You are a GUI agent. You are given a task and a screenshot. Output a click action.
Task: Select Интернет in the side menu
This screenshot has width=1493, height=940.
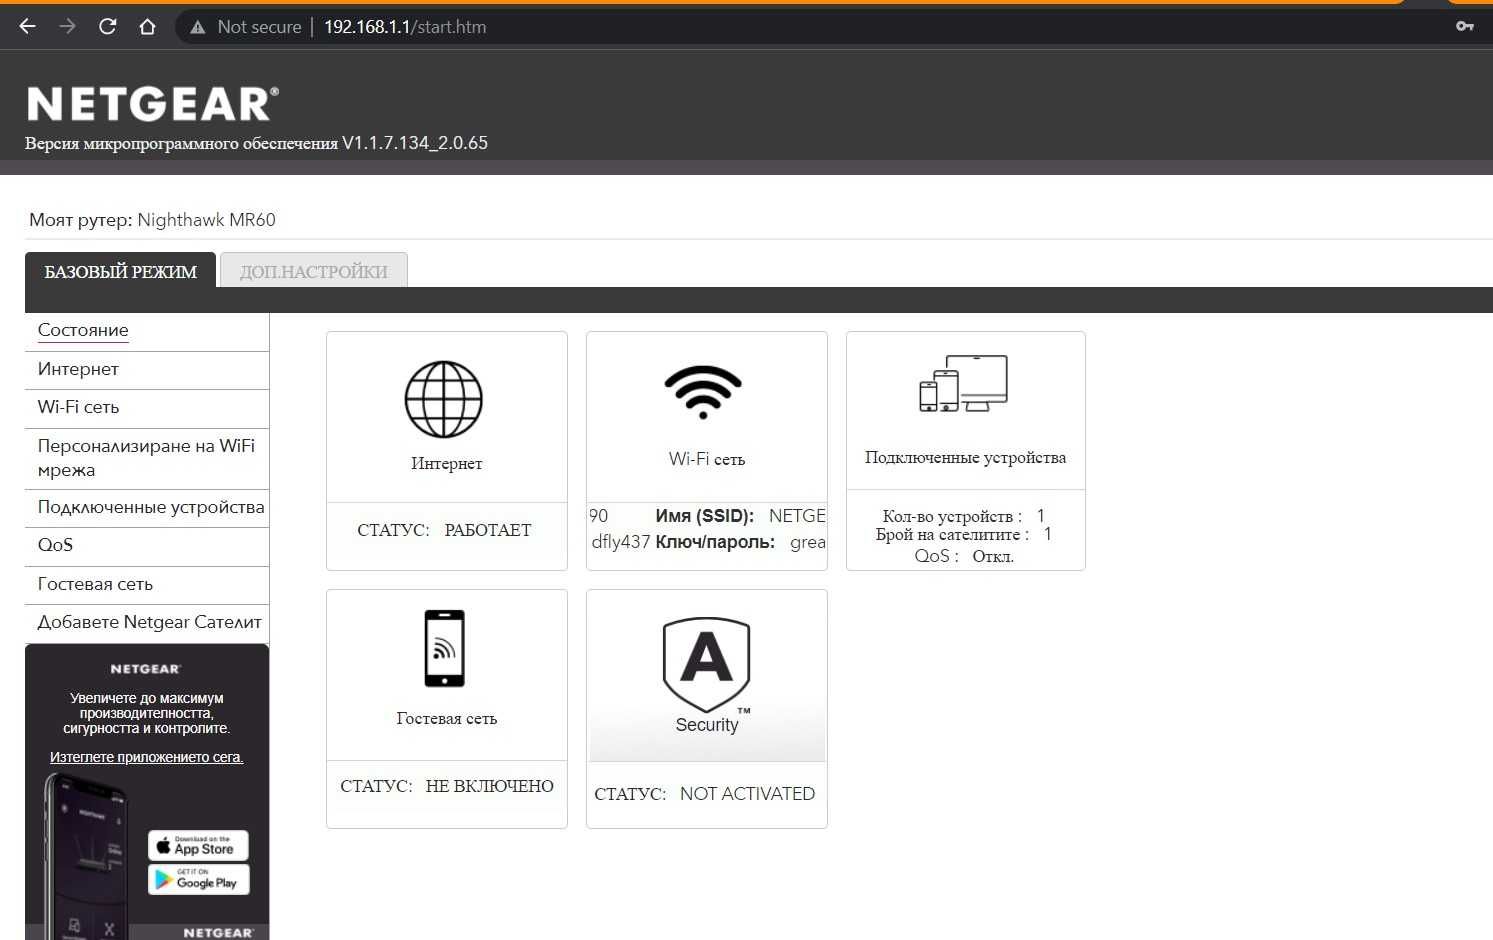coord(78,369)
